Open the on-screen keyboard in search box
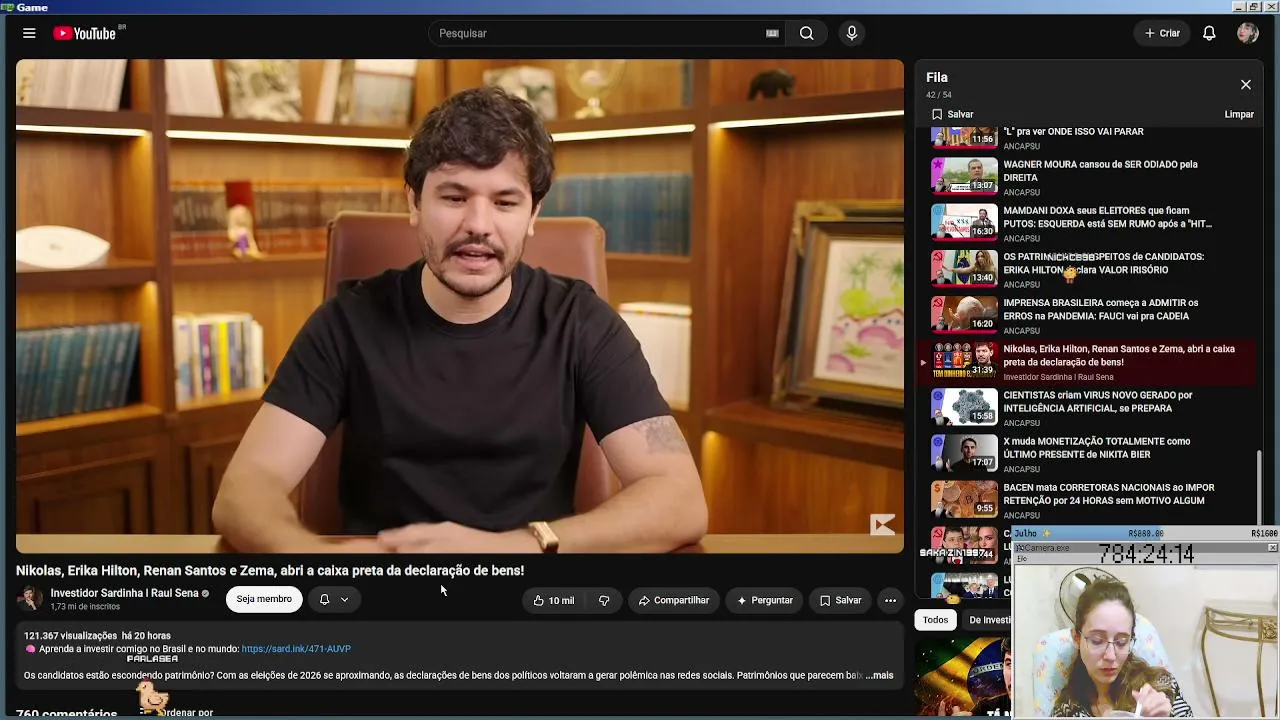Image resolution: width=1280 pixels, height=720 pixels. point(772,33)
